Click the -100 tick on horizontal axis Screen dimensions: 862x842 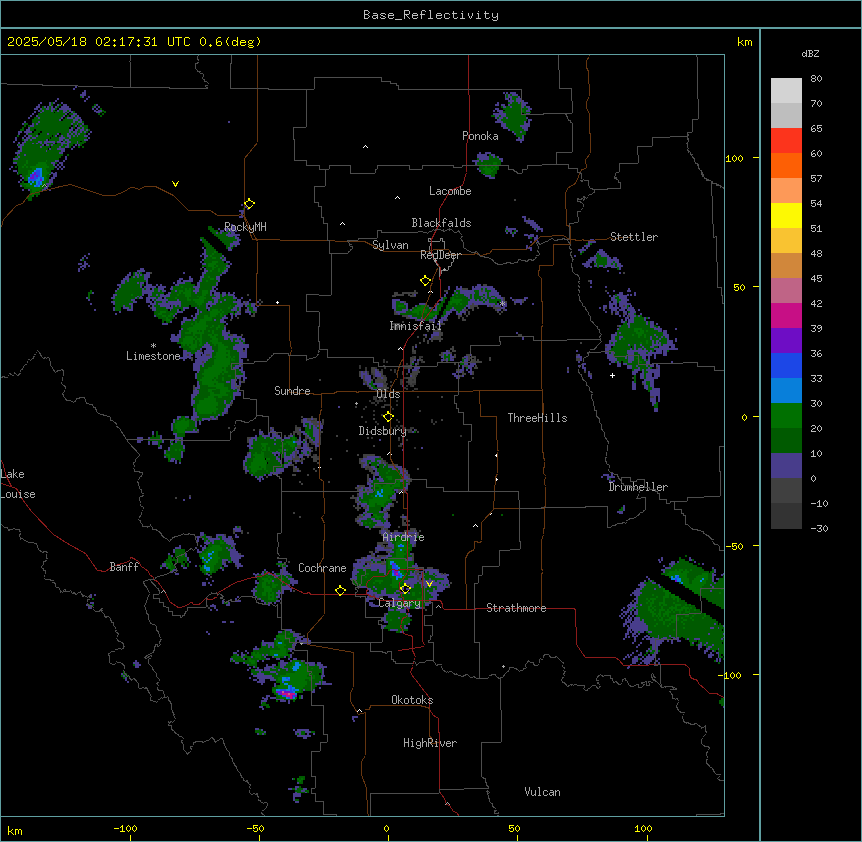pos(125,828)
